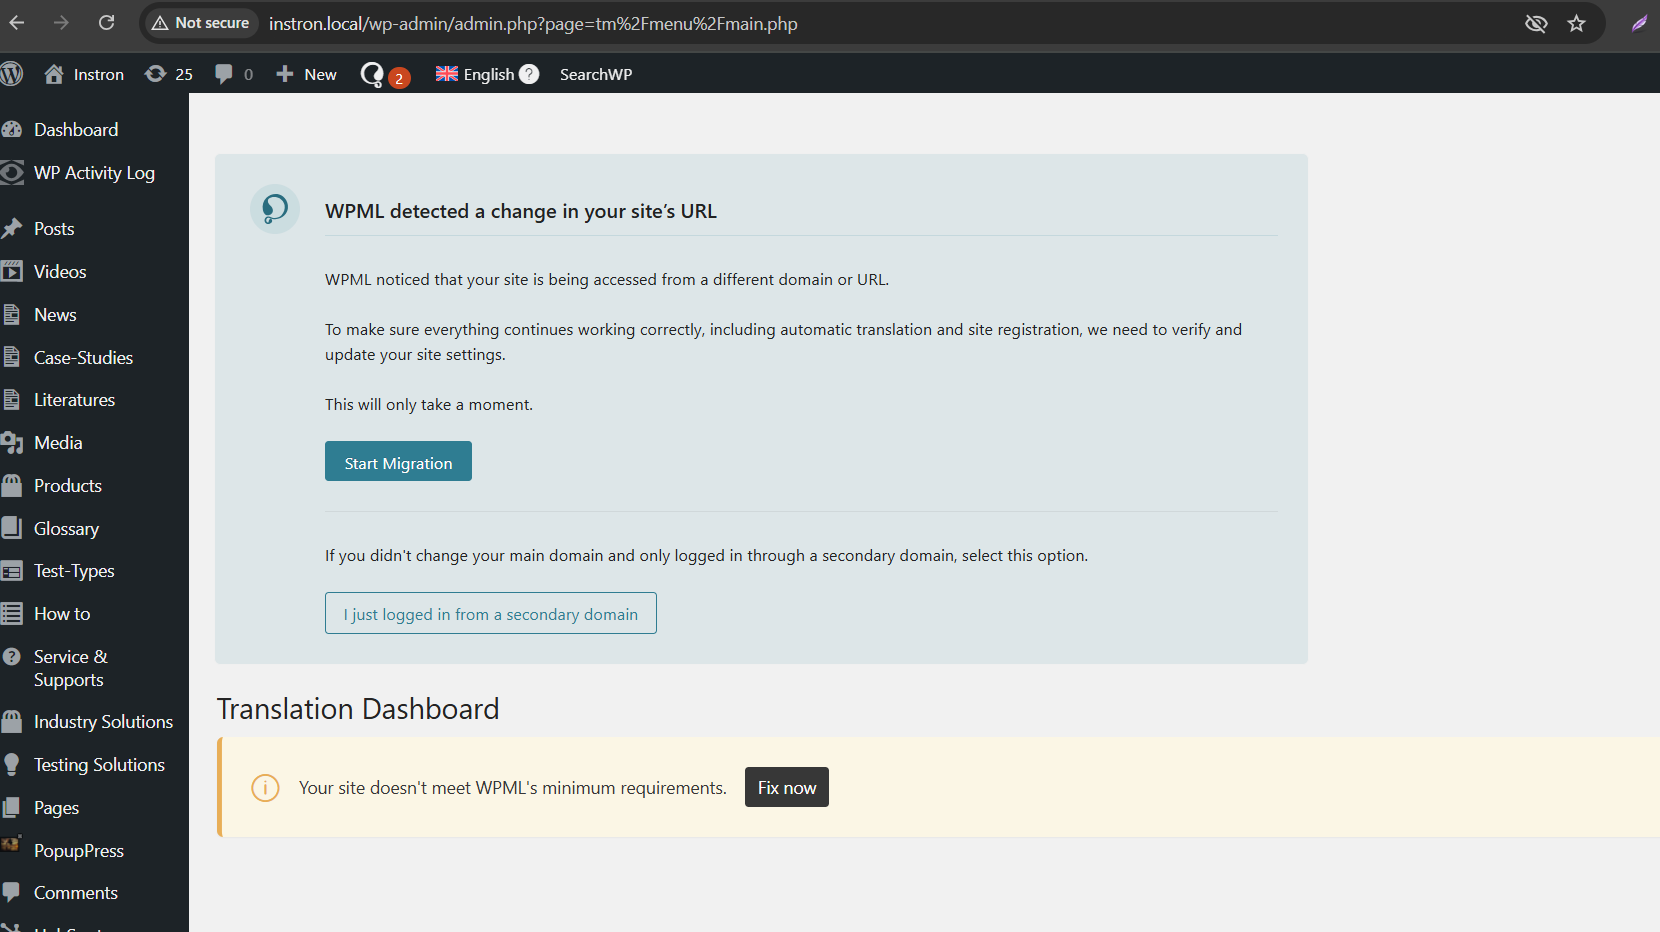Click the orange info icon in requirements warning
Screen dimensions: 1660x932
point(265,788)
